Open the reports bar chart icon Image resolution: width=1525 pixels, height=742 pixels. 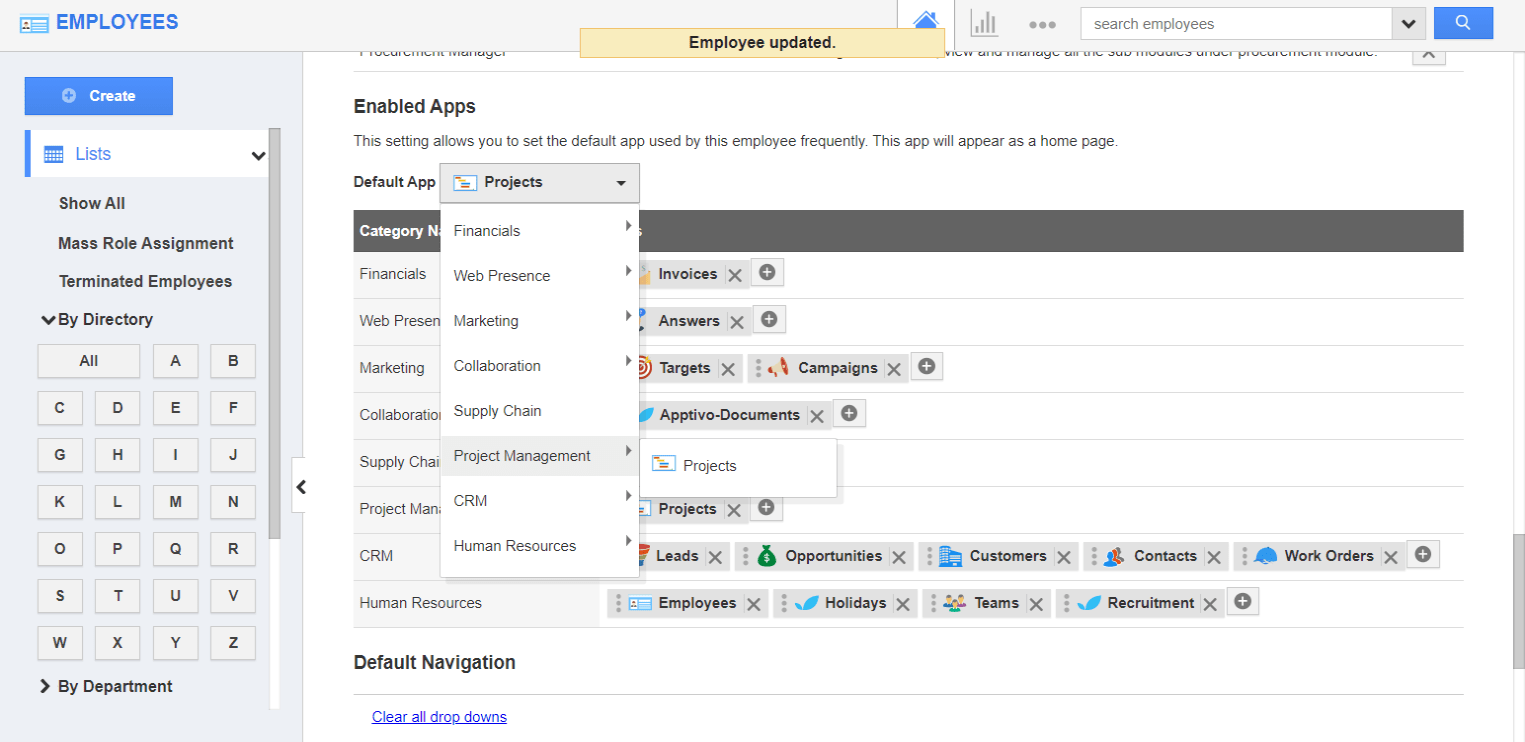[984, 23]
